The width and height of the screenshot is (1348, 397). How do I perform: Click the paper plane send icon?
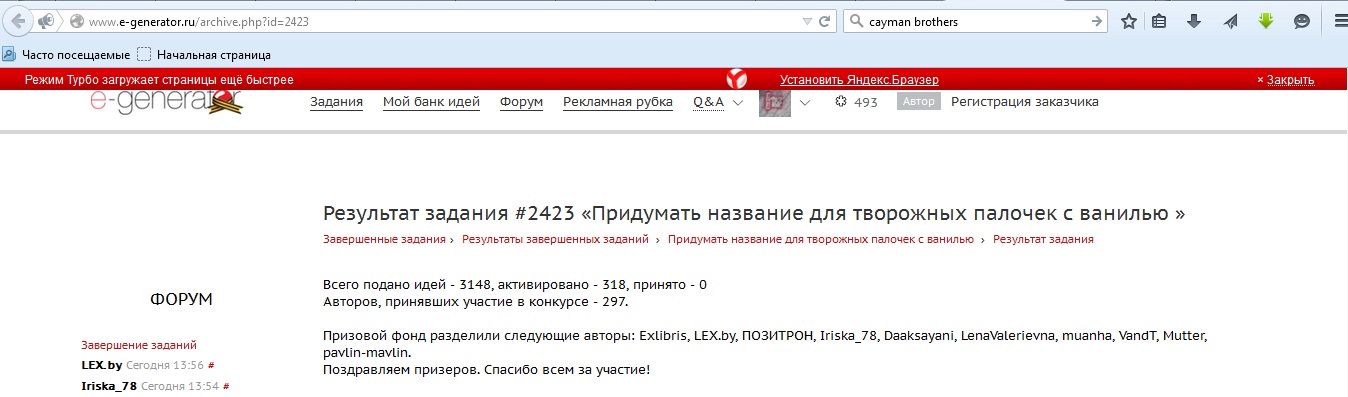(1231, 21)
